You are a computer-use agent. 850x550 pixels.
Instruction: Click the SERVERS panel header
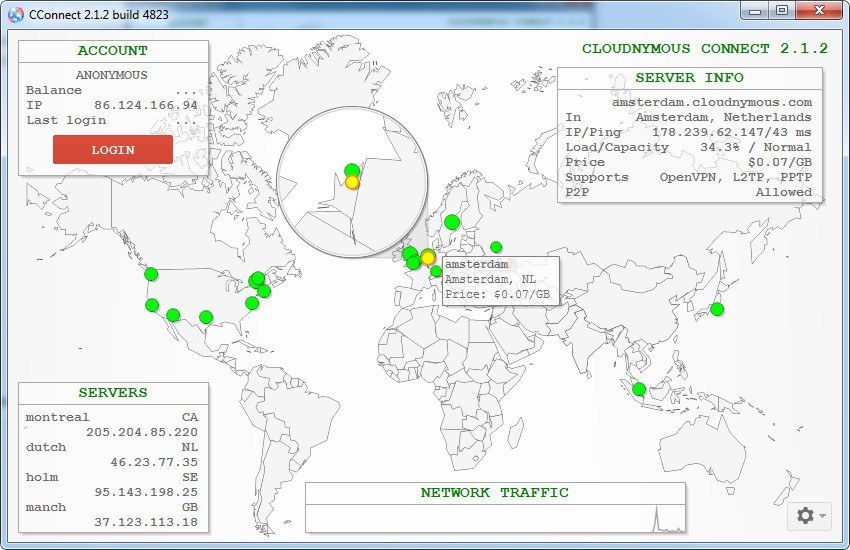113,392
